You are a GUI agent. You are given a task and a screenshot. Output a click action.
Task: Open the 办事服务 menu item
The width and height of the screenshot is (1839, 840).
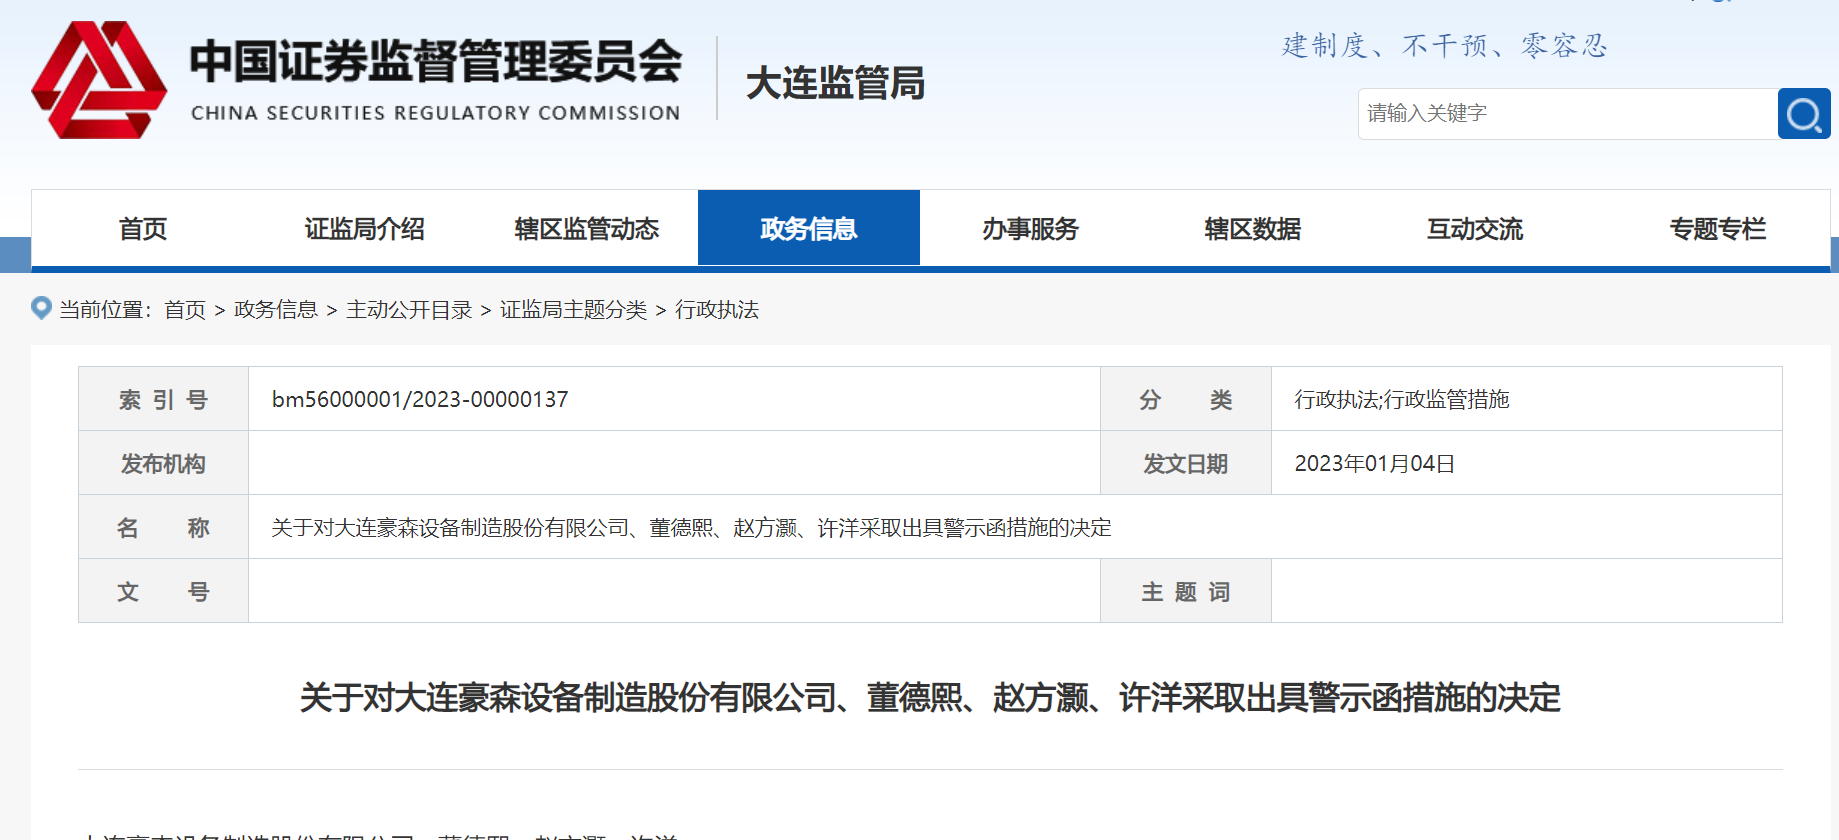1030,229
